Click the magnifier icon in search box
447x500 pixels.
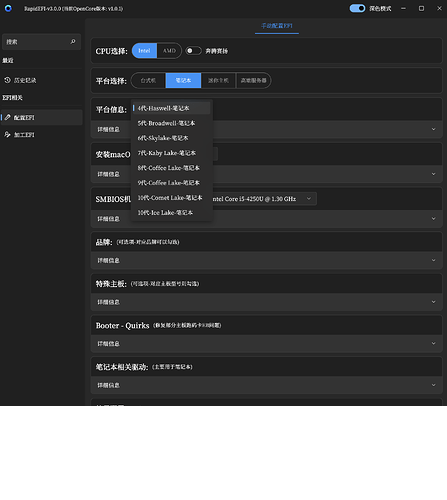[x=73, y=42]
